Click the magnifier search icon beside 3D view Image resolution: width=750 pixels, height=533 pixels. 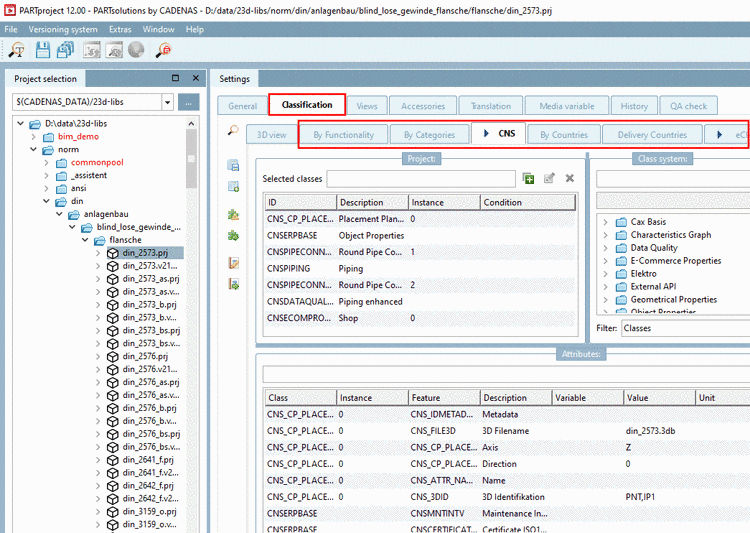(x=232, y=132)
